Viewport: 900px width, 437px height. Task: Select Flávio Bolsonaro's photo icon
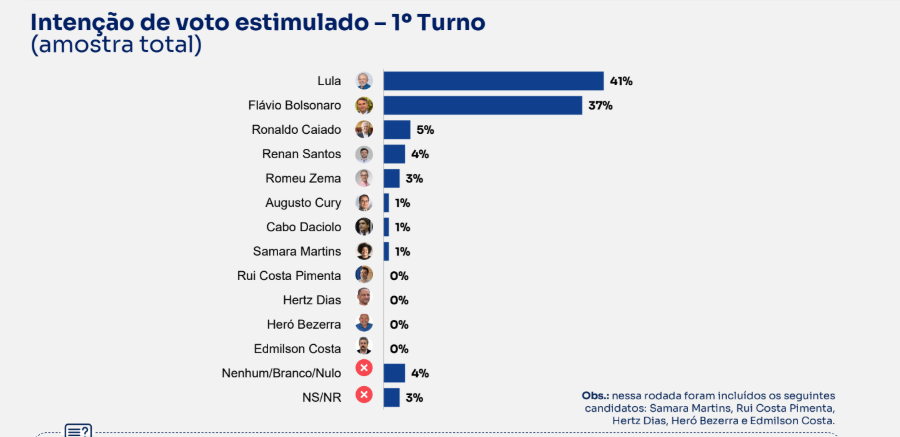pos(364,105)
